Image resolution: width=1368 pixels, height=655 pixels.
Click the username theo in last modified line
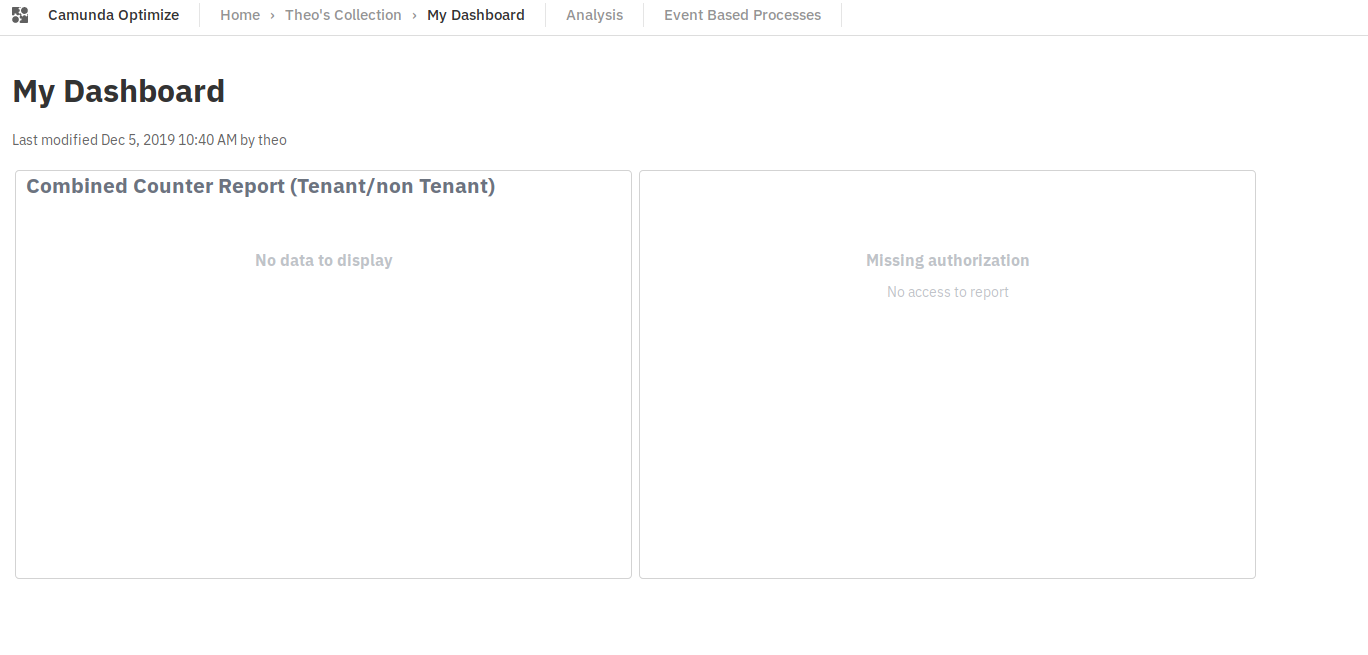click(272, 140)
